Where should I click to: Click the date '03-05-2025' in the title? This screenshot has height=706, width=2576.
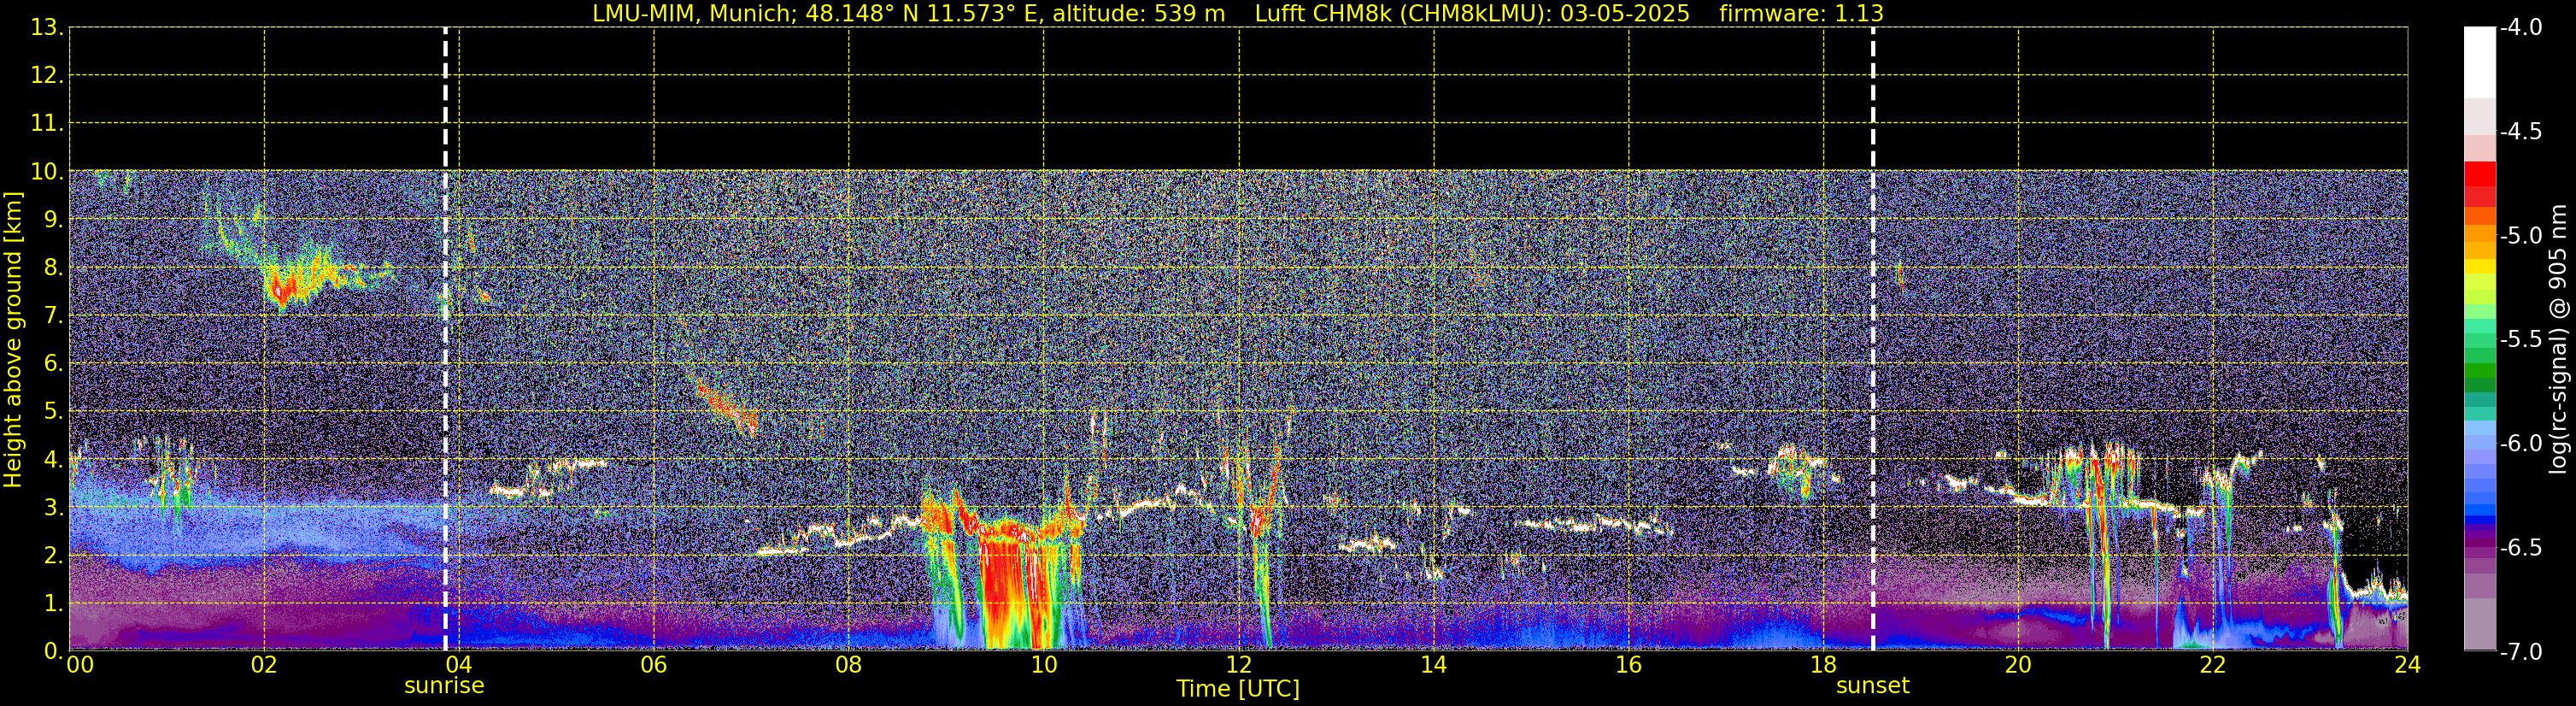[1625, 14]
